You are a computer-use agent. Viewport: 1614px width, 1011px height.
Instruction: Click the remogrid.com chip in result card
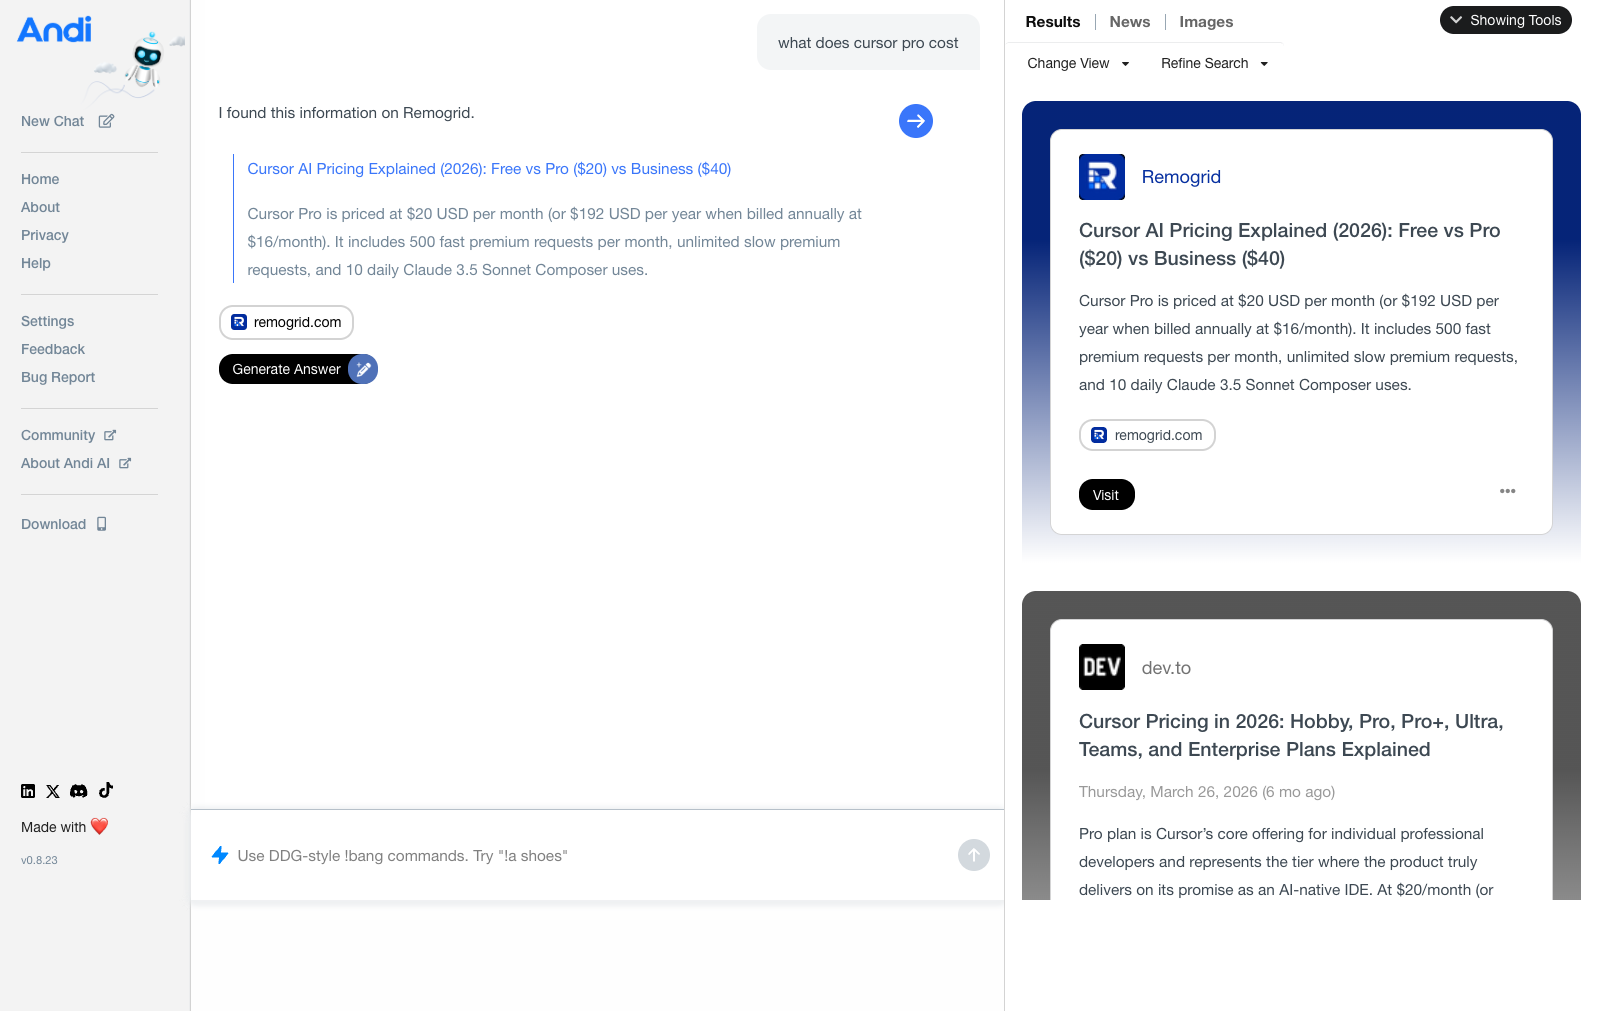coord(1147,435)
